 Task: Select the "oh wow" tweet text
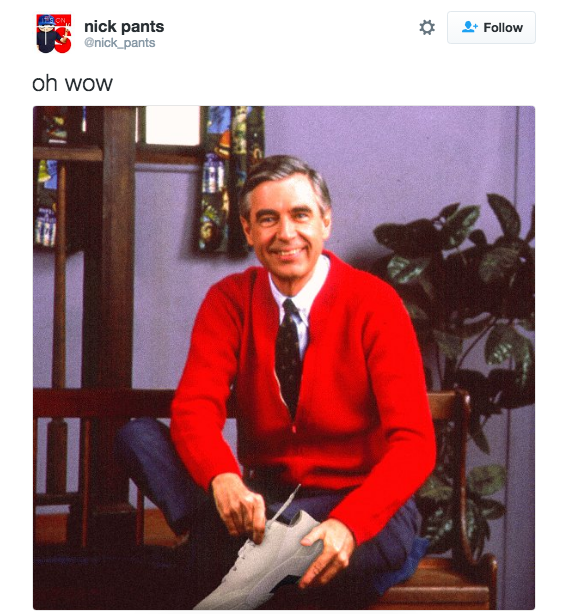pyautogui.click(x=72, y=83)
